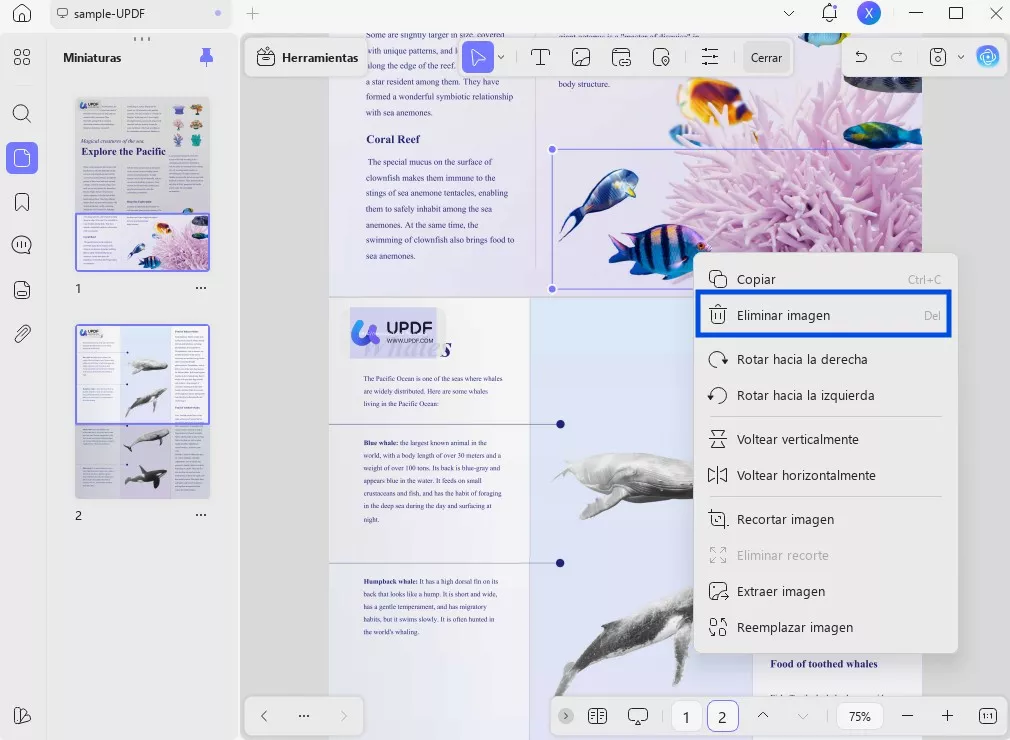
Task: Choose Copiar from the context menu
Action: coord(825,280)
